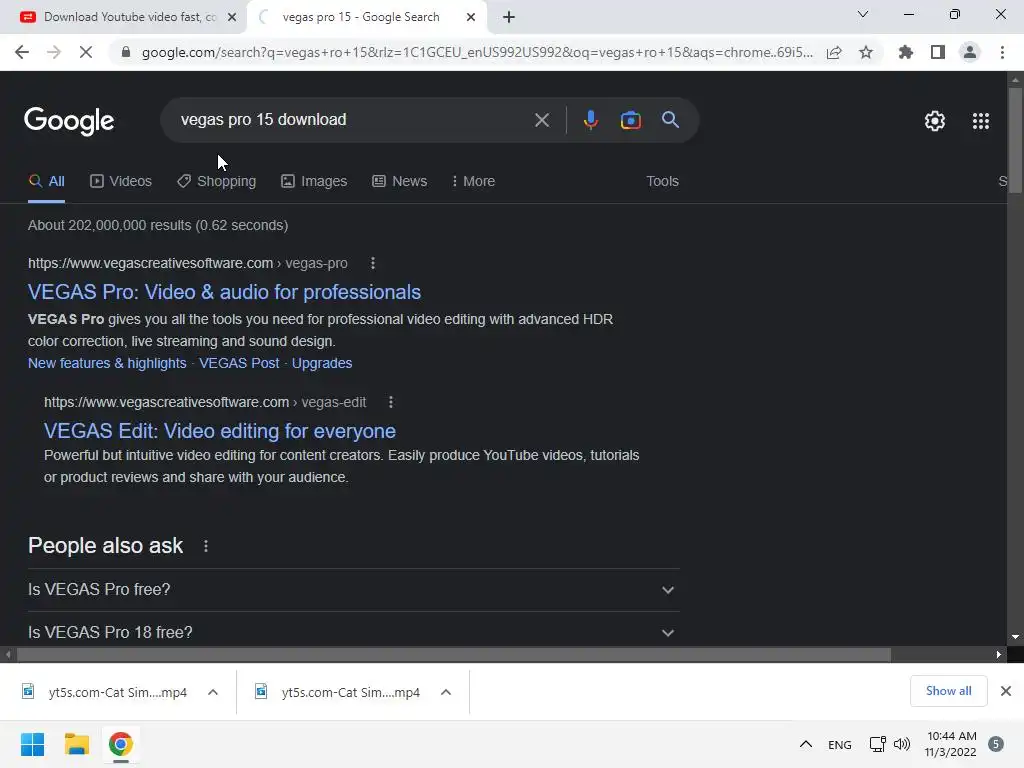Submit search with the magnifier icon
This screenshot has width=1024, height=768.
point(670,120)
